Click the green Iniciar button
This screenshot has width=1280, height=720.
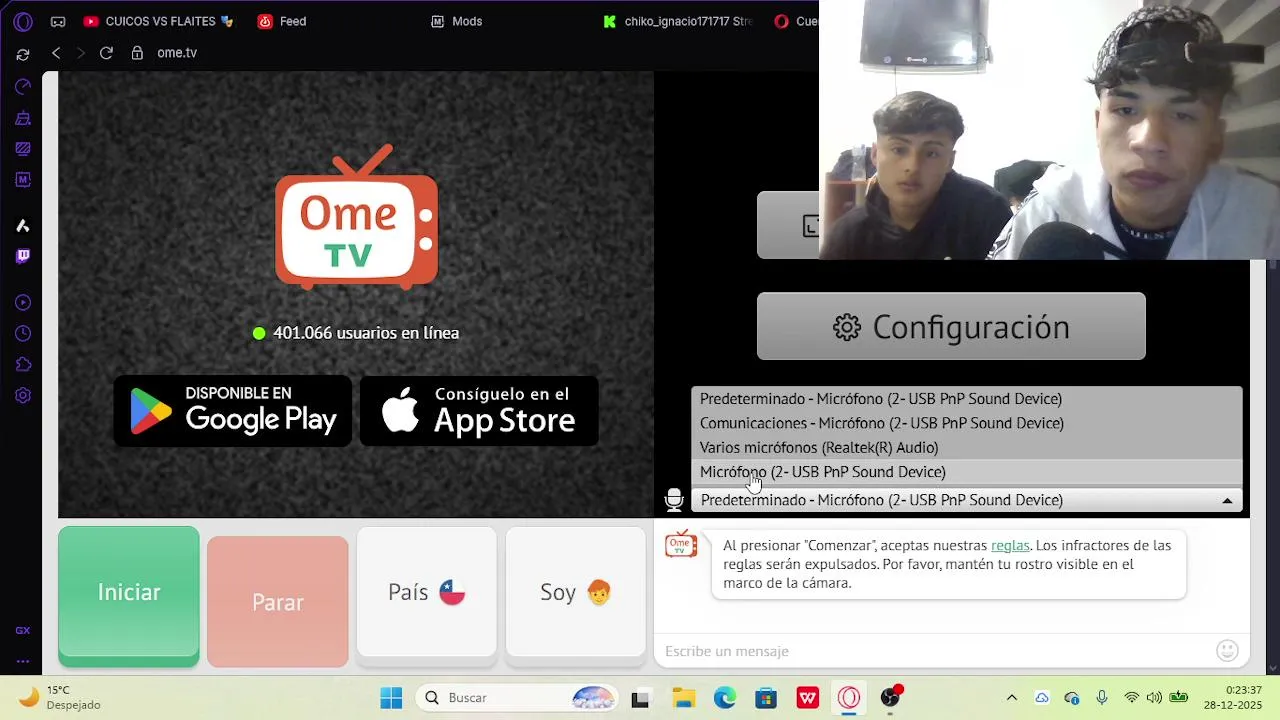pos(129,596)
